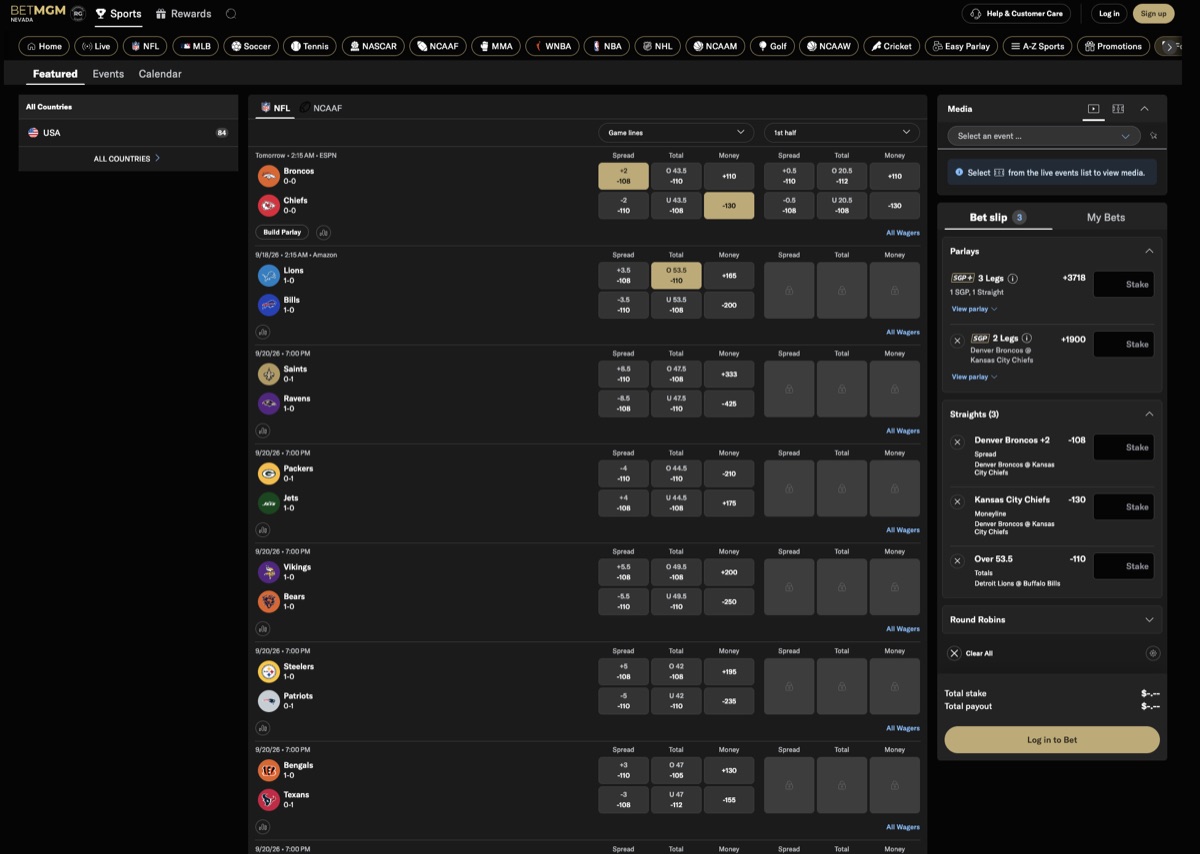Click the BetMGM Nevada logo
The width and height of the screenshot is (1200, 854).
coord(36,13)
